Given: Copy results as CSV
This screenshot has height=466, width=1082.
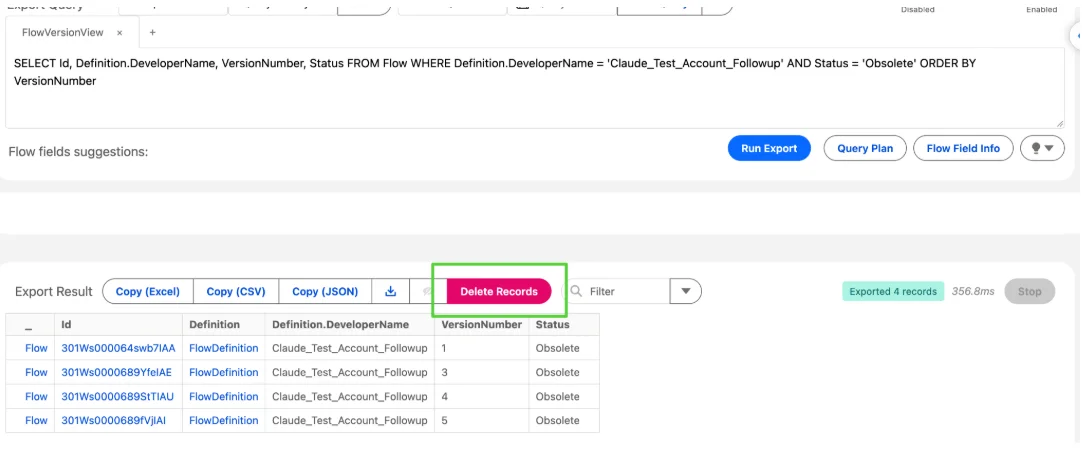Looking at the screenshot, I should pyautogui.click(x=236, y=291).
